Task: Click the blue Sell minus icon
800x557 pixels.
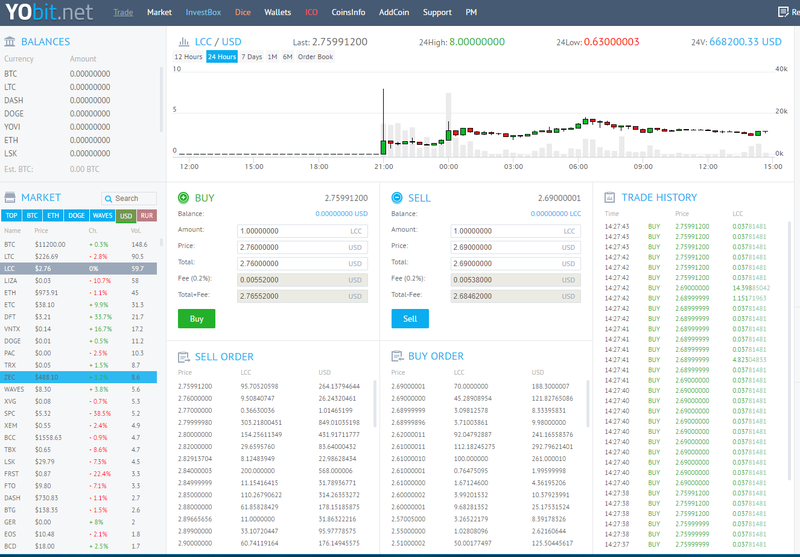Action: (396, 198)
